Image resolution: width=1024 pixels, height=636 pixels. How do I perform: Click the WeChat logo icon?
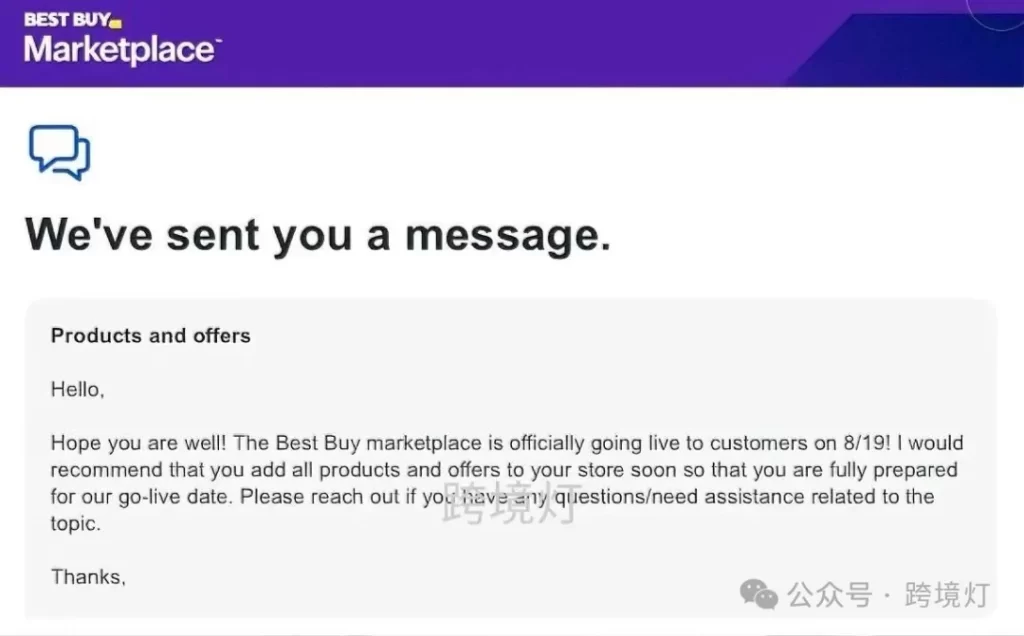coord(759,594)
